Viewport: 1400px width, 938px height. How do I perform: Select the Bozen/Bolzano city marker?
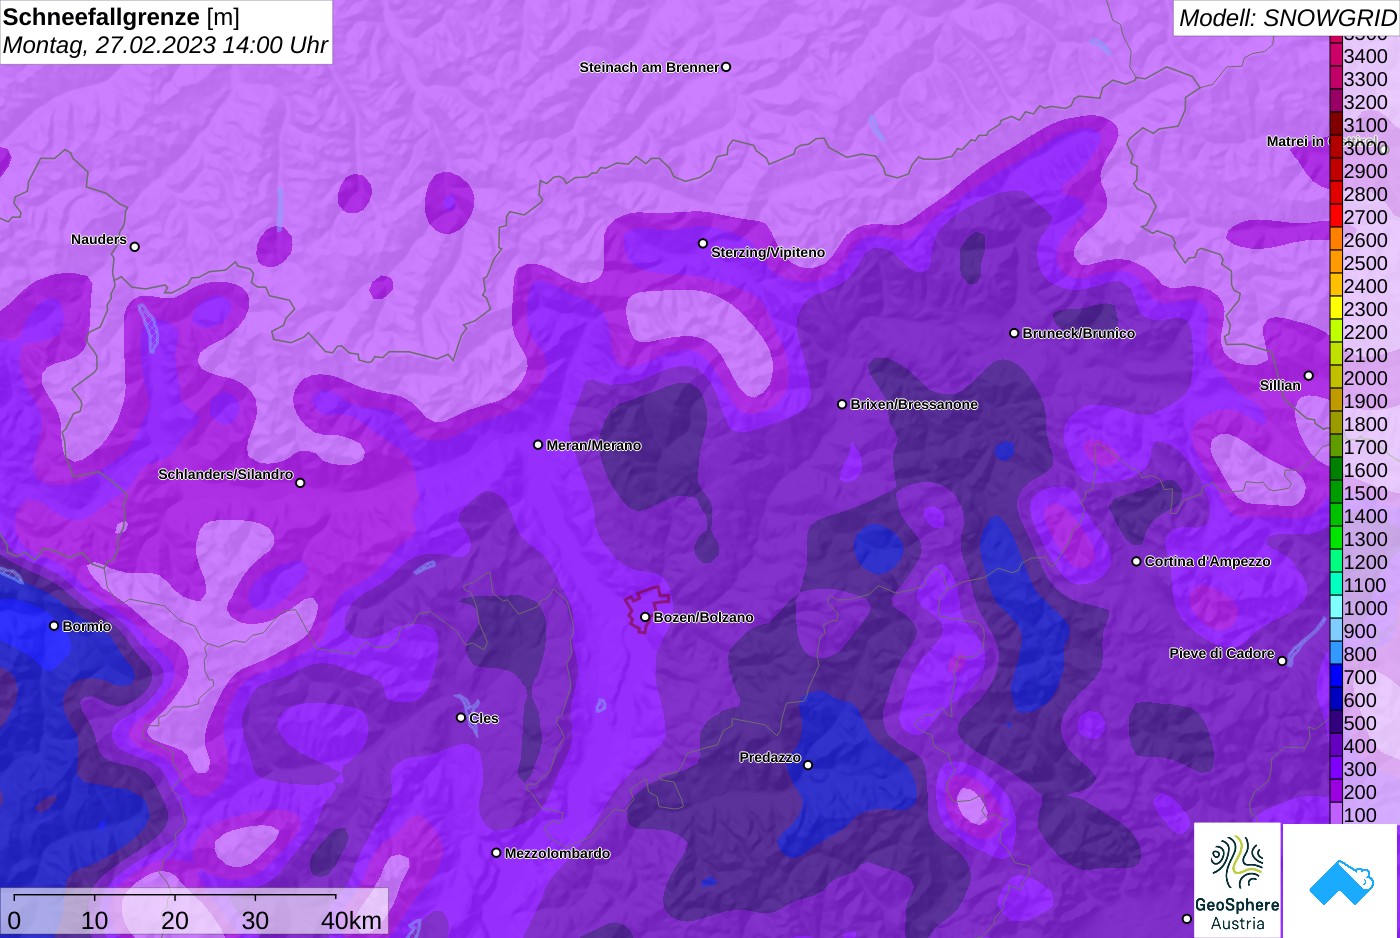pyautogui.click(x=645, y=617)
